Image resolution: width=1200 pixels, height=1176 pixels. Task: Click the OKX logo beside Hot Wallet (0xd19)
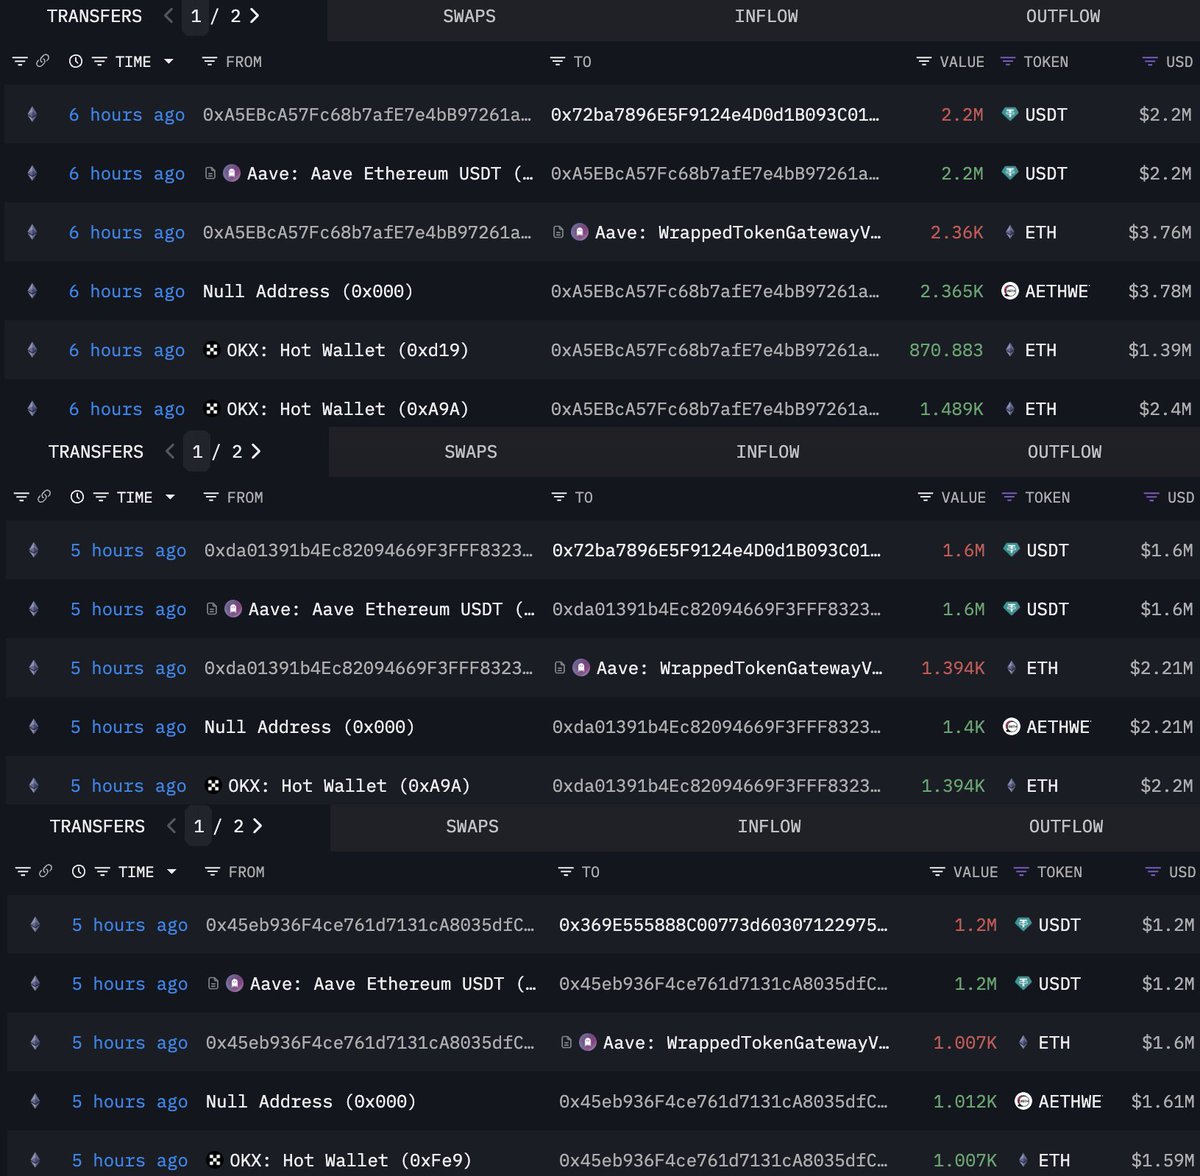tap(212, 350)
